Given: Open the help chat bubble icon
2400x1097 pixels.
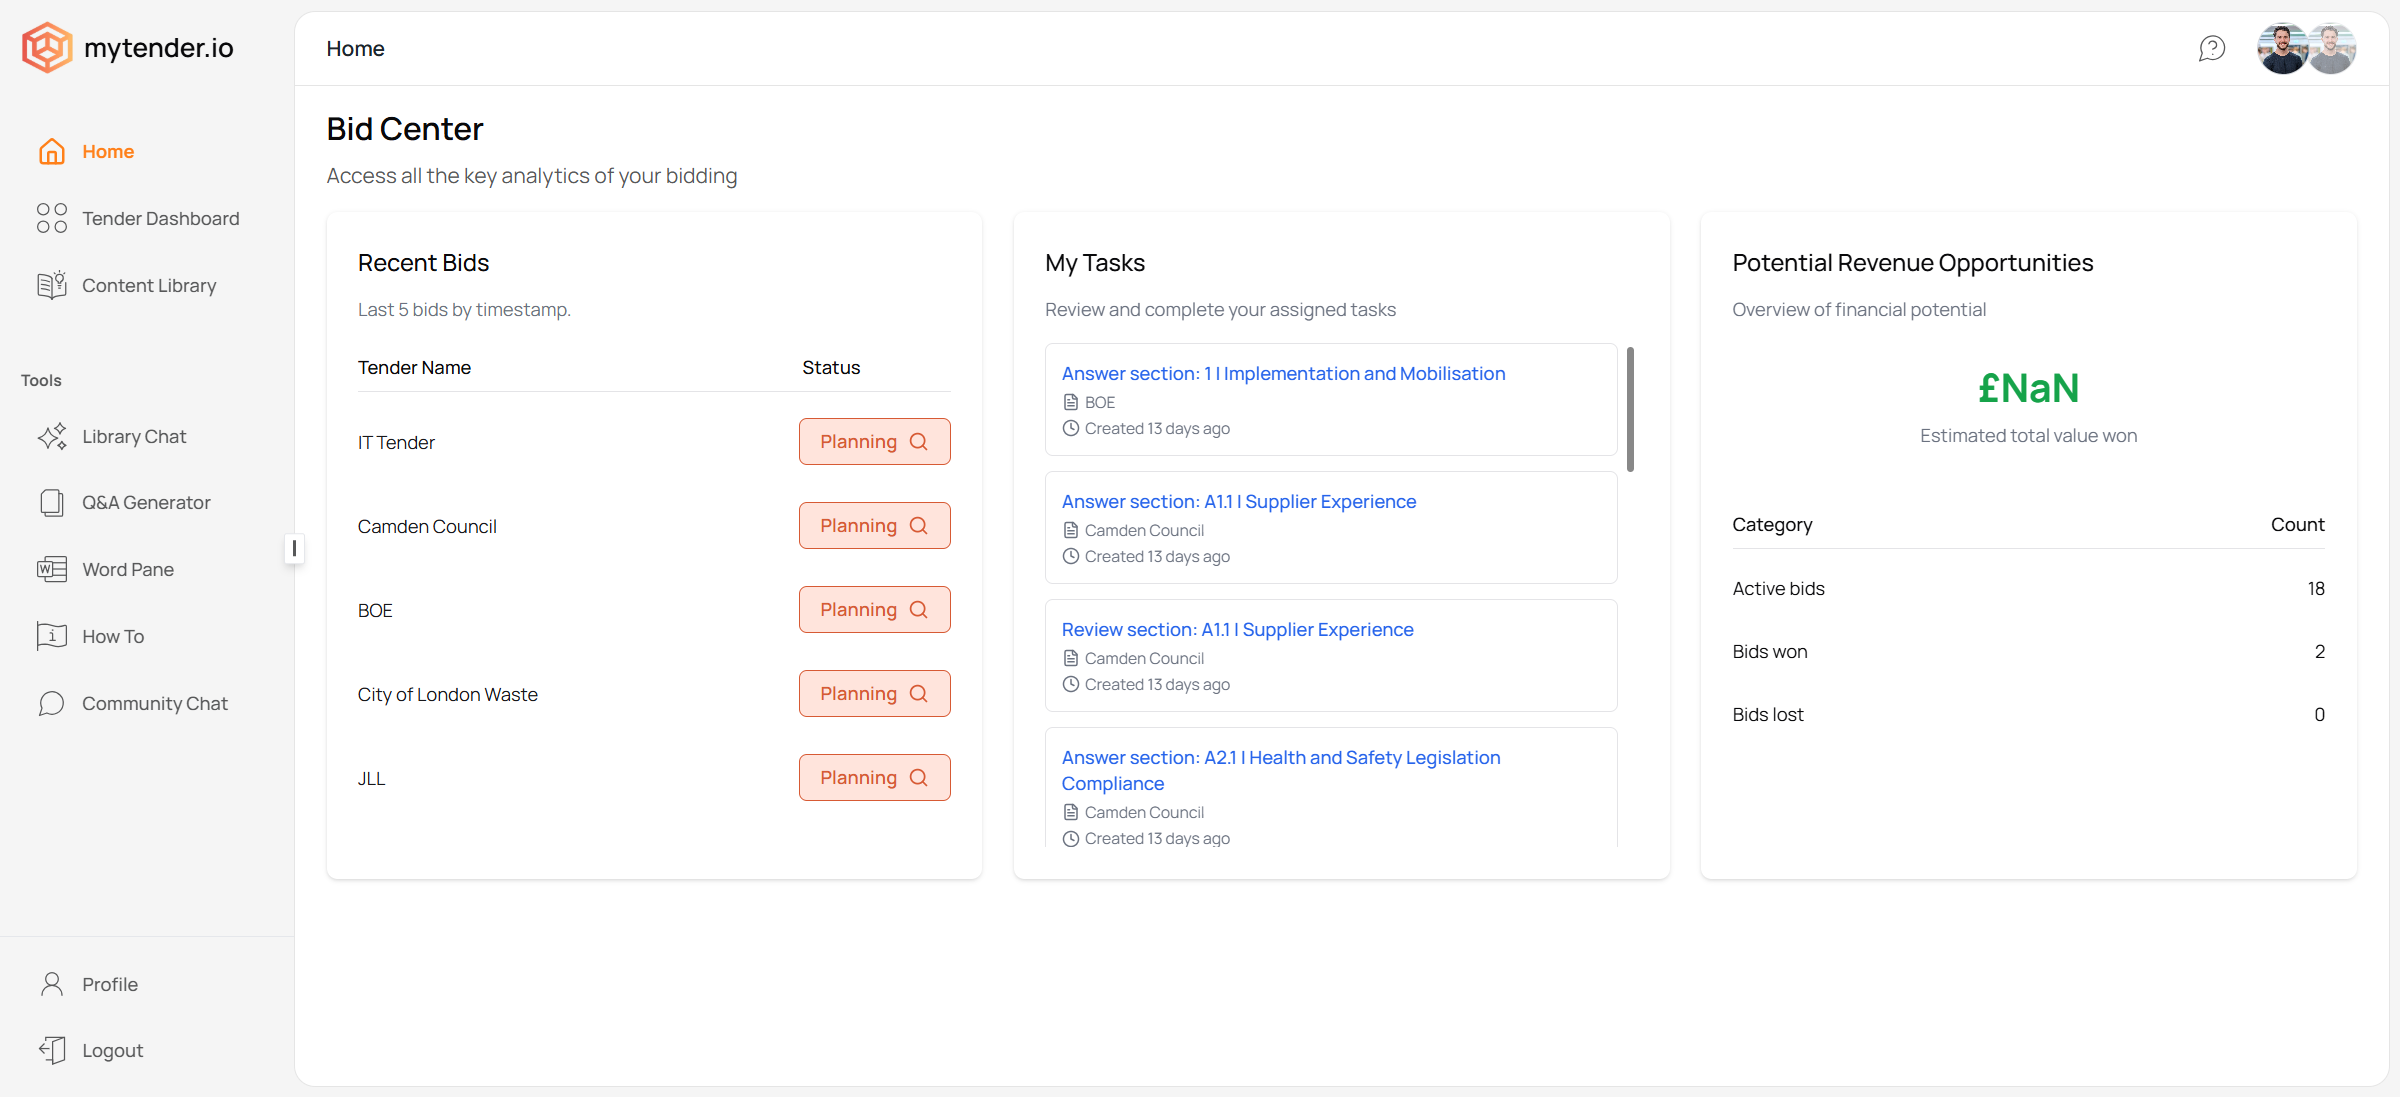Looking at the screenshot, I should point(2211,48).
